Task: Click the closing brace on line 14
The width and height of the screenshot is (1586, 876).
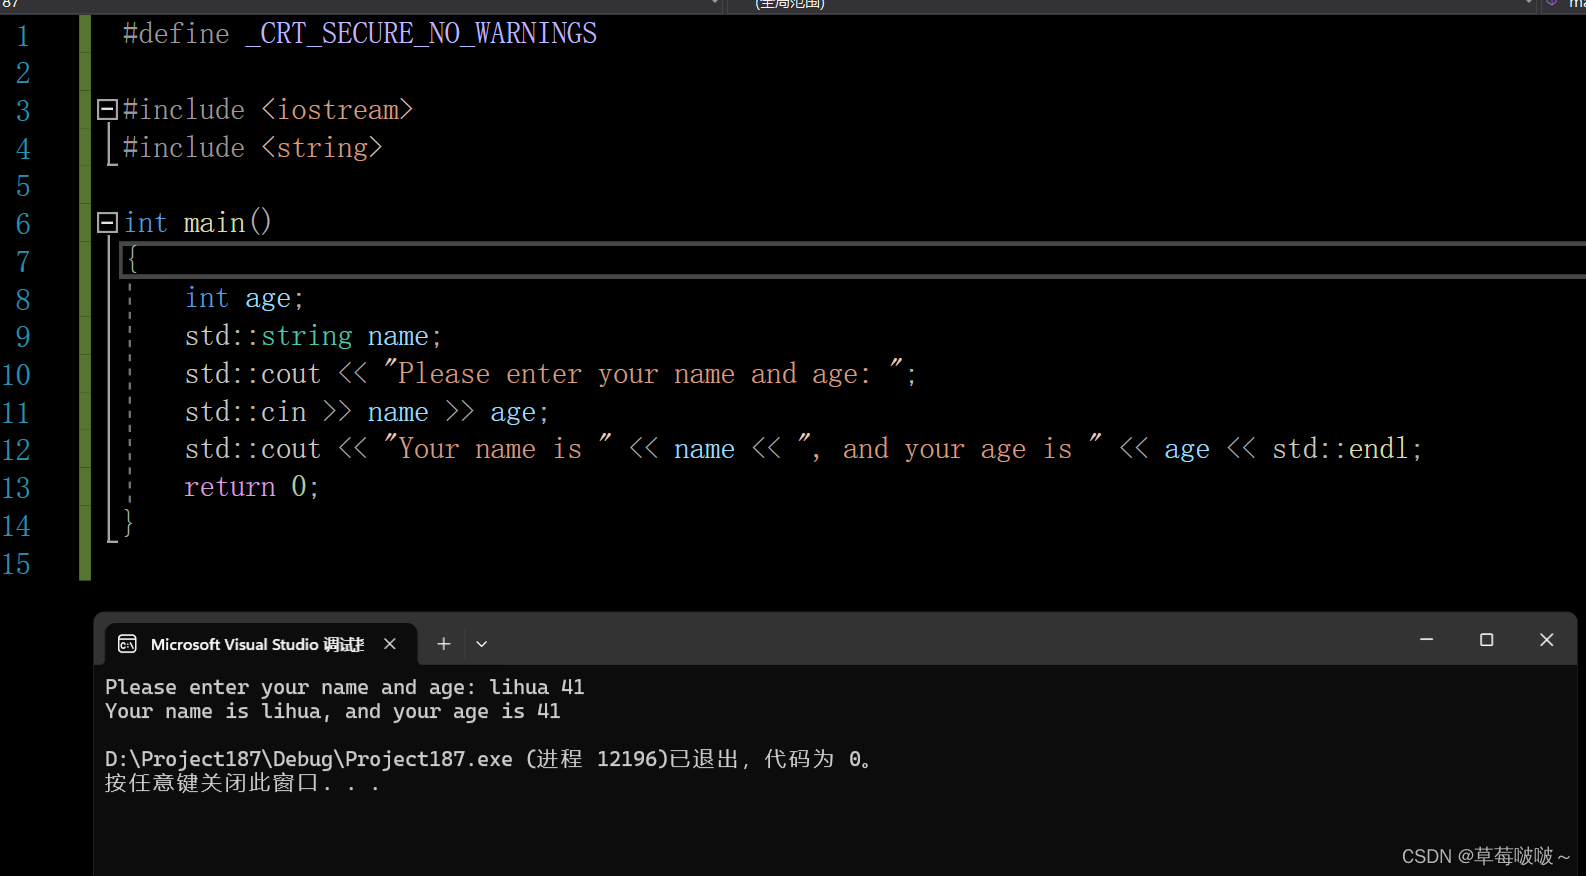Action: tap(128, 523)
